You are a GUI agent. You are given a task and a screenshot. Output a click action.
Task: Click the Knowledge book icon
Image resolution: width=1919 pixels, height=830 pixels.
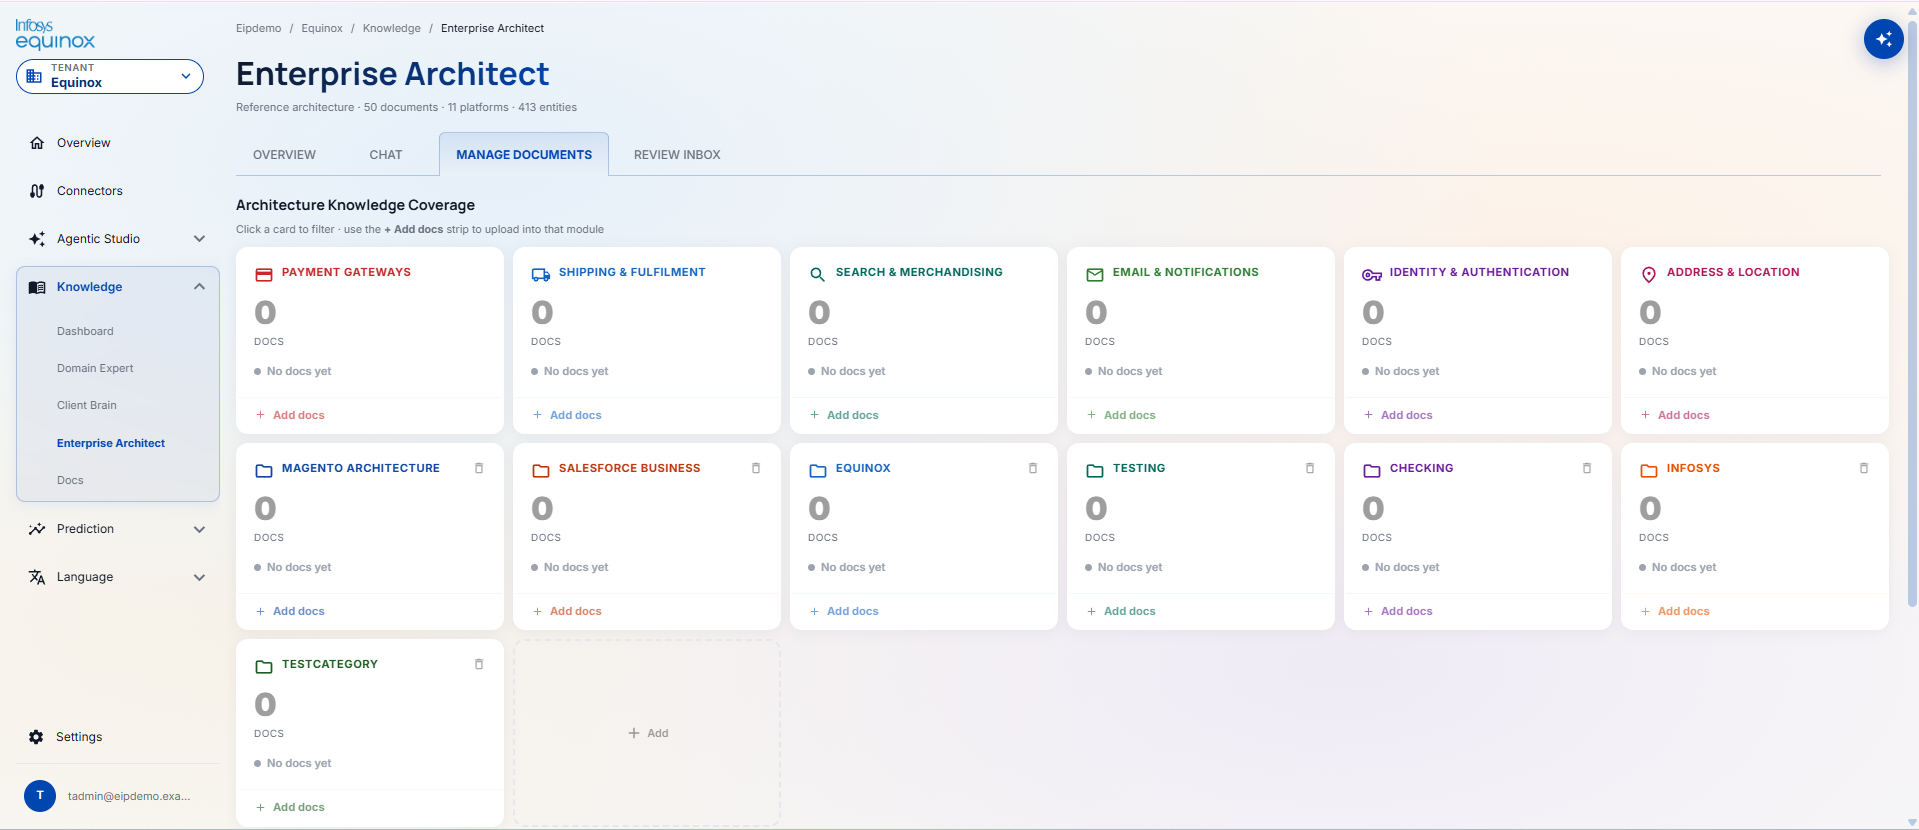[x=37, y=287]
